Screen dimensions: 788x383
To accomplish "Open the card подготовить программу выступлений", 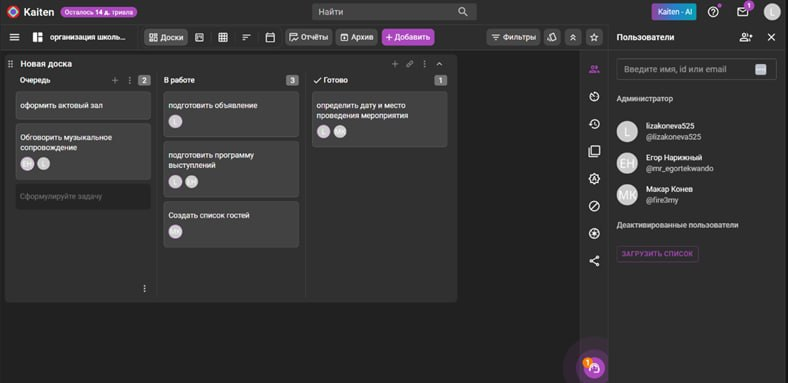I will [231, 169].
